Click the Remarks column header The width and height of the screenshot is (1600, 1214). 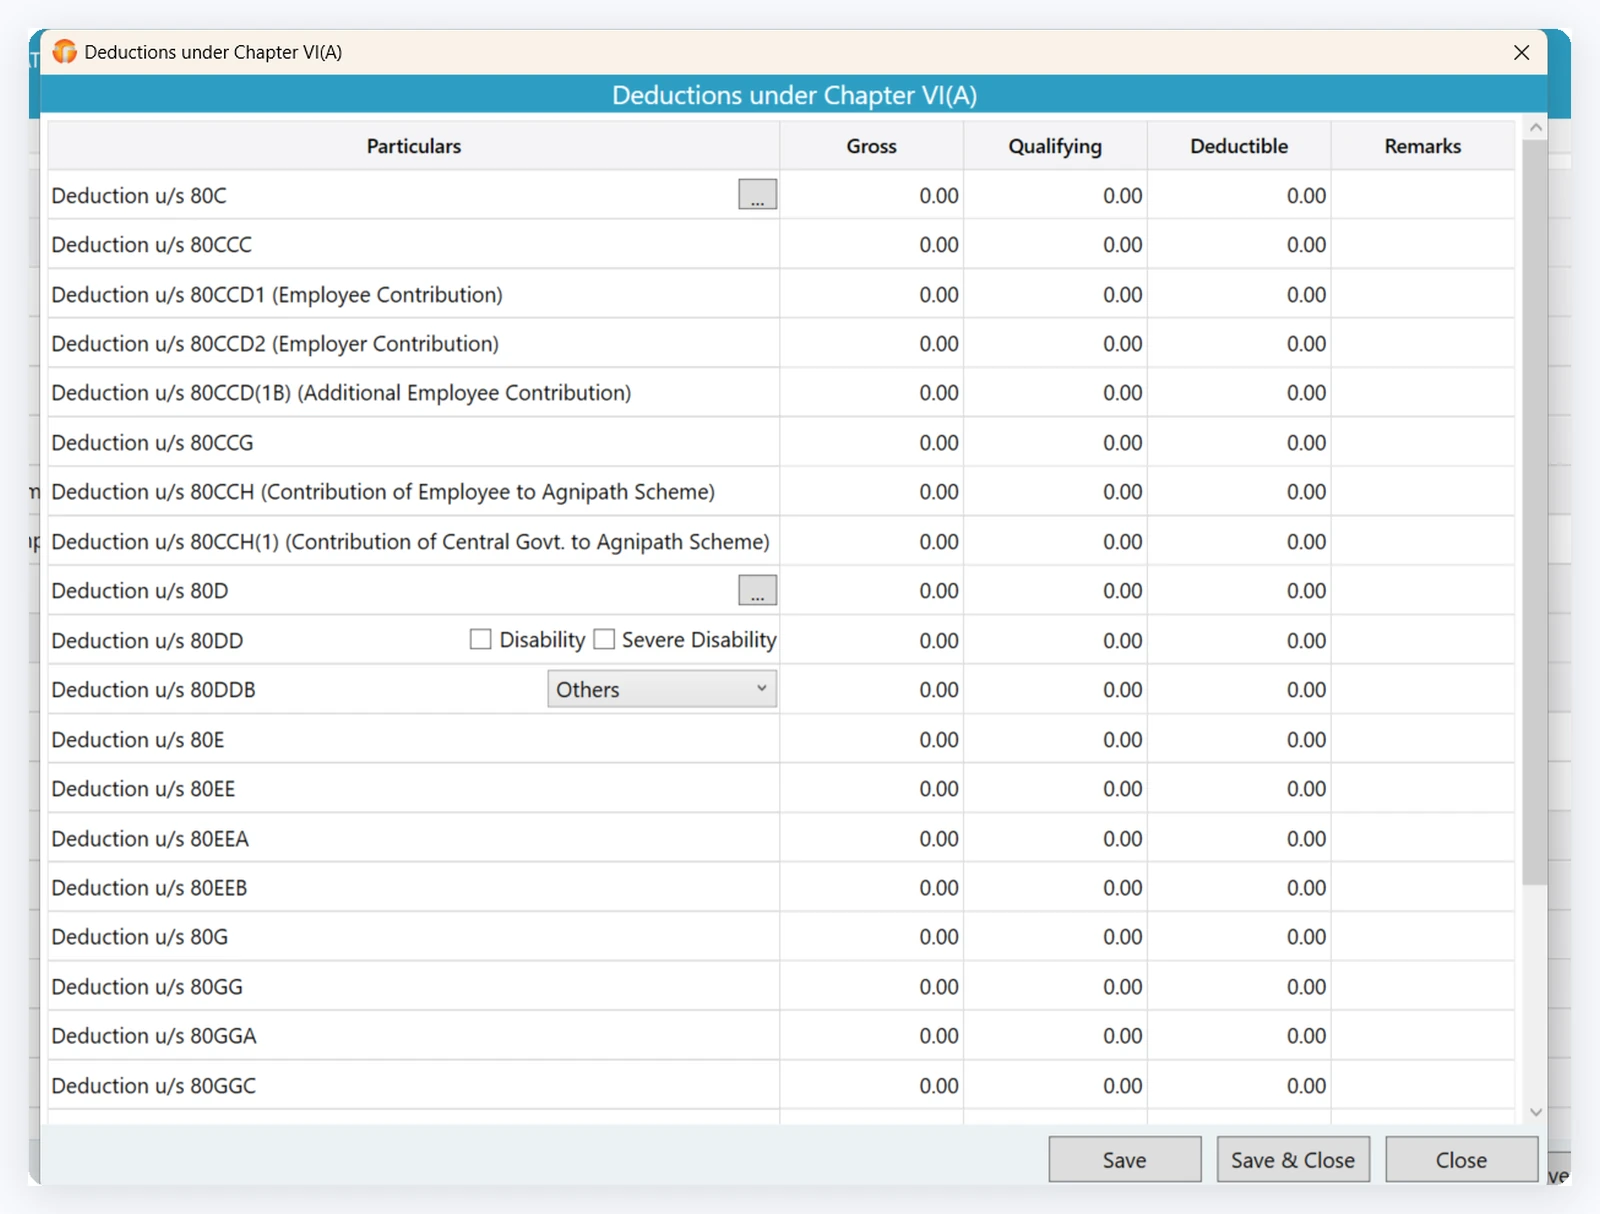point(1423,146)
